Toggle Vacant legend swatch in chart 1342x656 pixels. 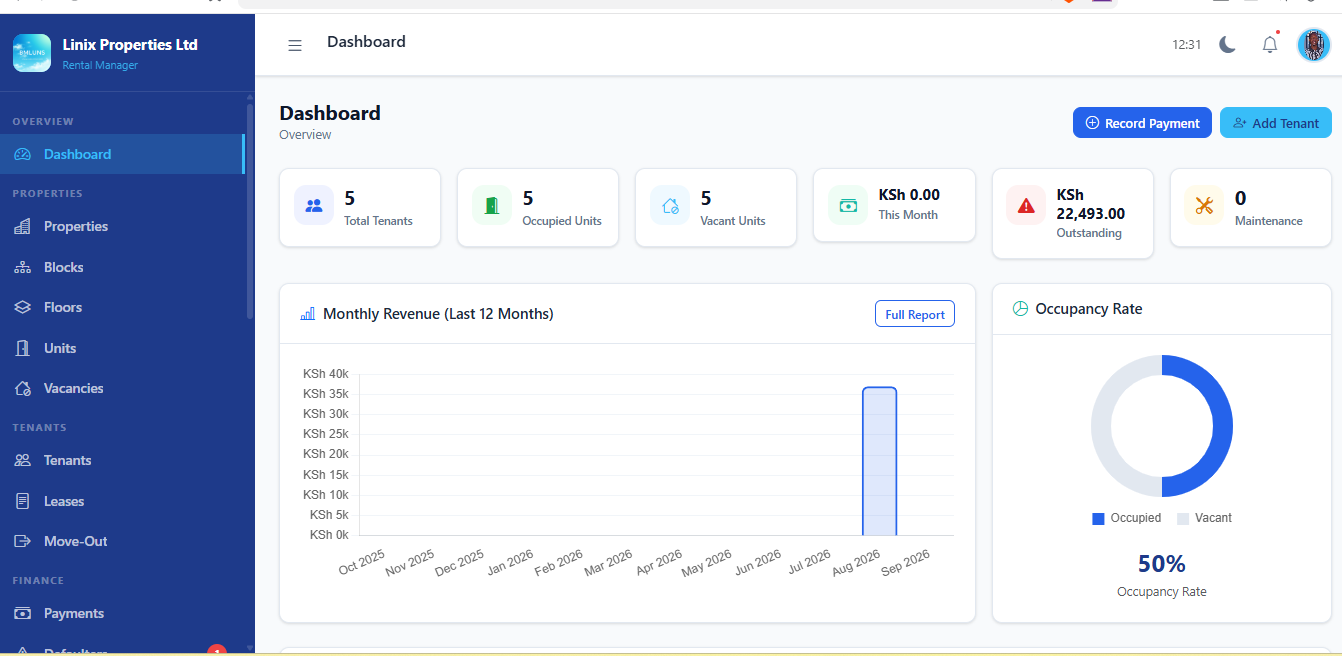tap(1183, 518)
